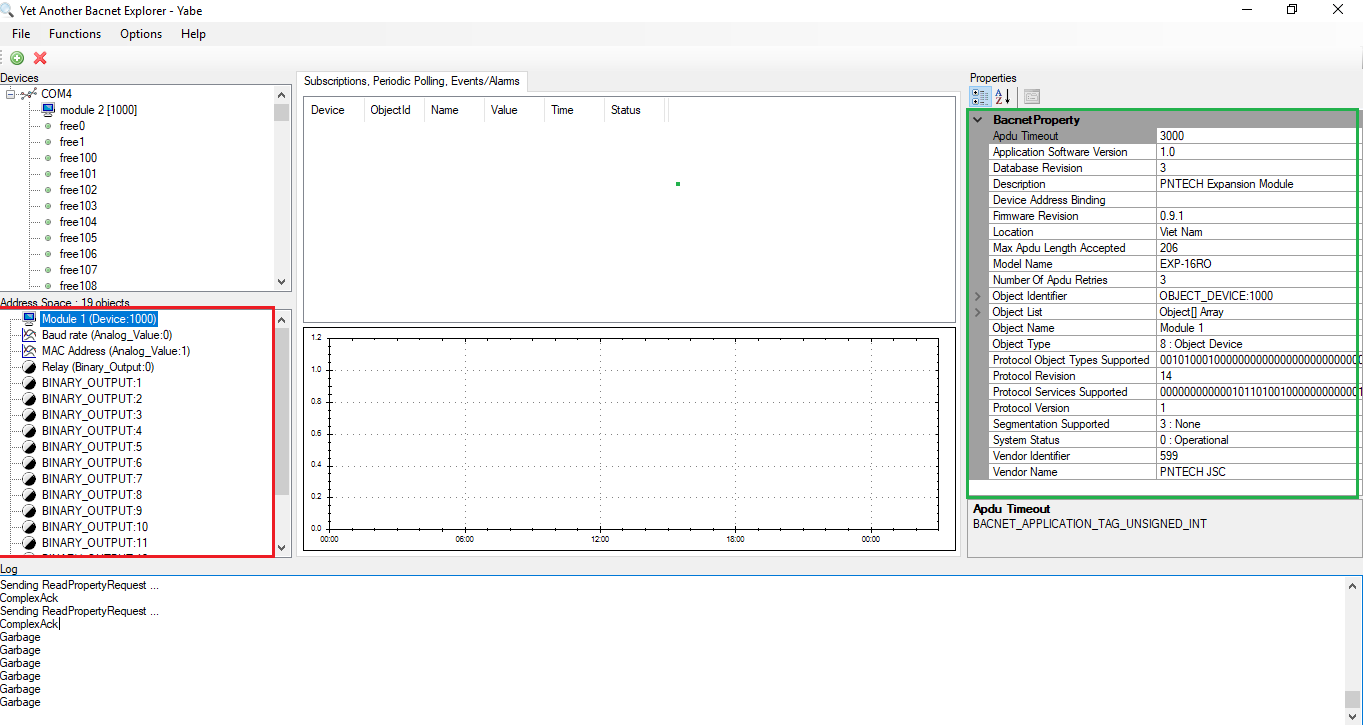Expand the Object List property row

tap(978, 312)
